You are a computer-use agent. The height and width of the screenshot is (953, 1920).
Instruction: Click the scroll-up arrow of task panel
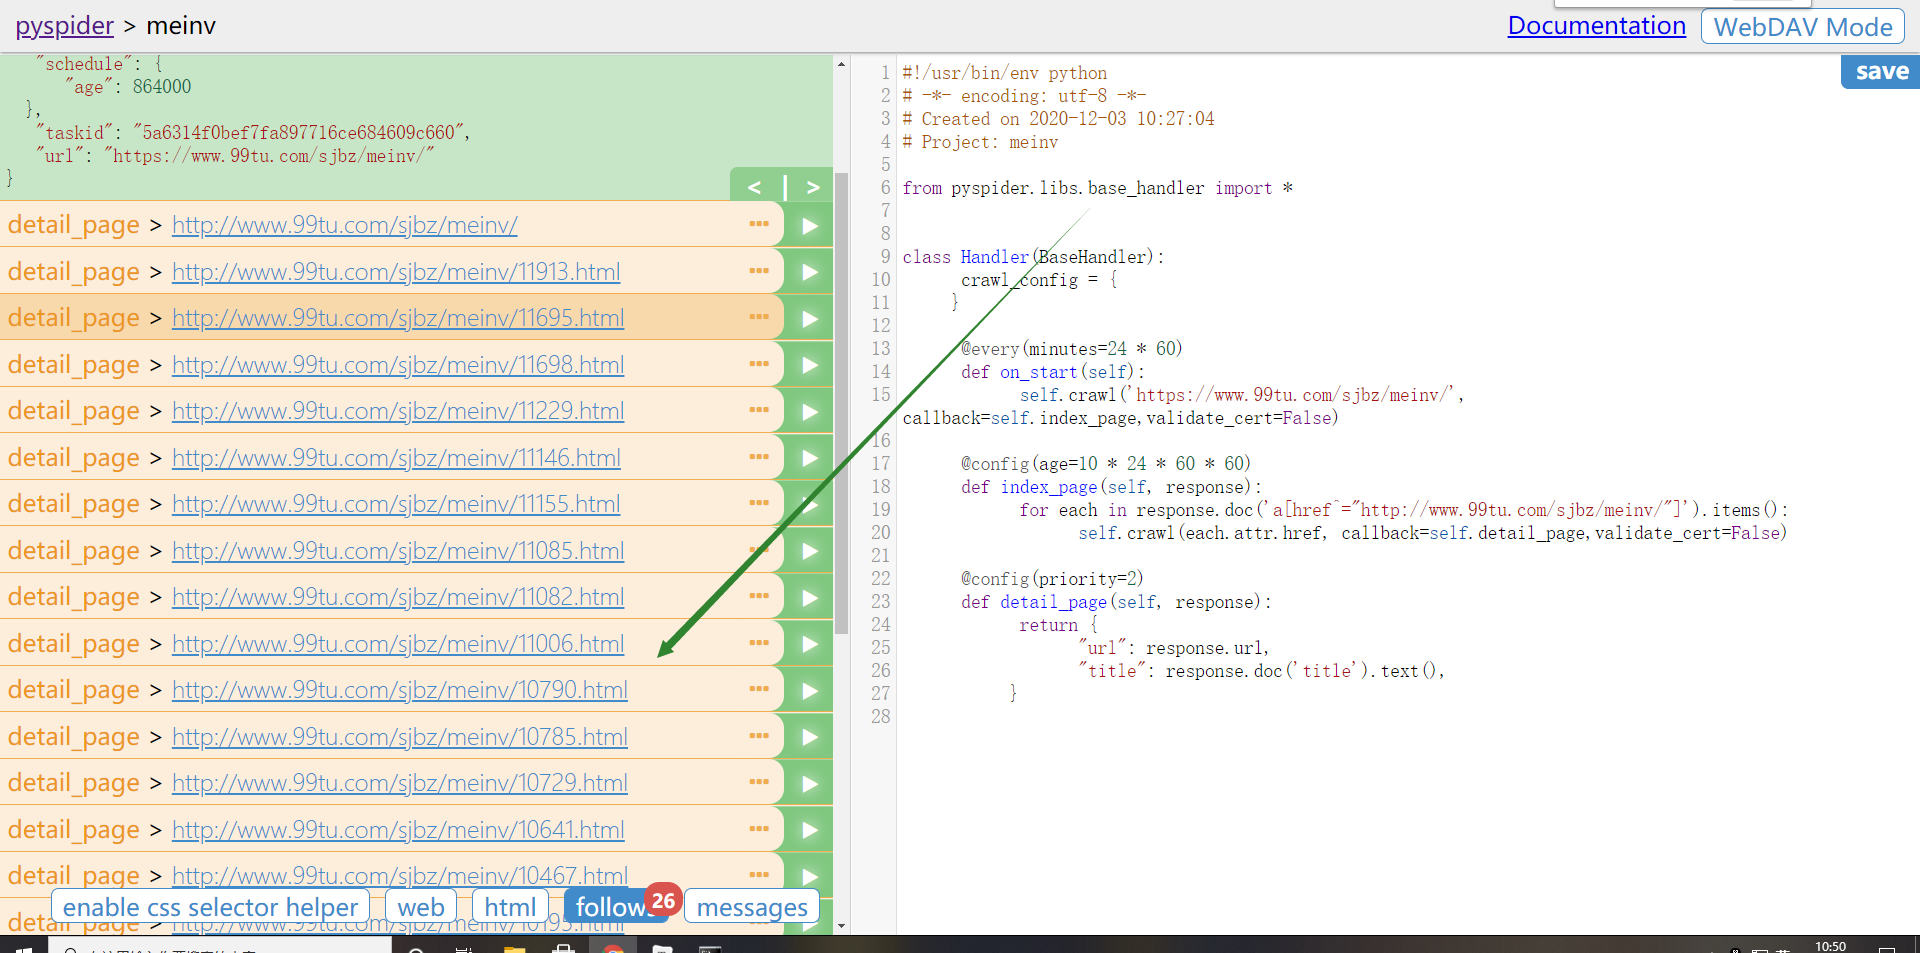tap(841, 64)
